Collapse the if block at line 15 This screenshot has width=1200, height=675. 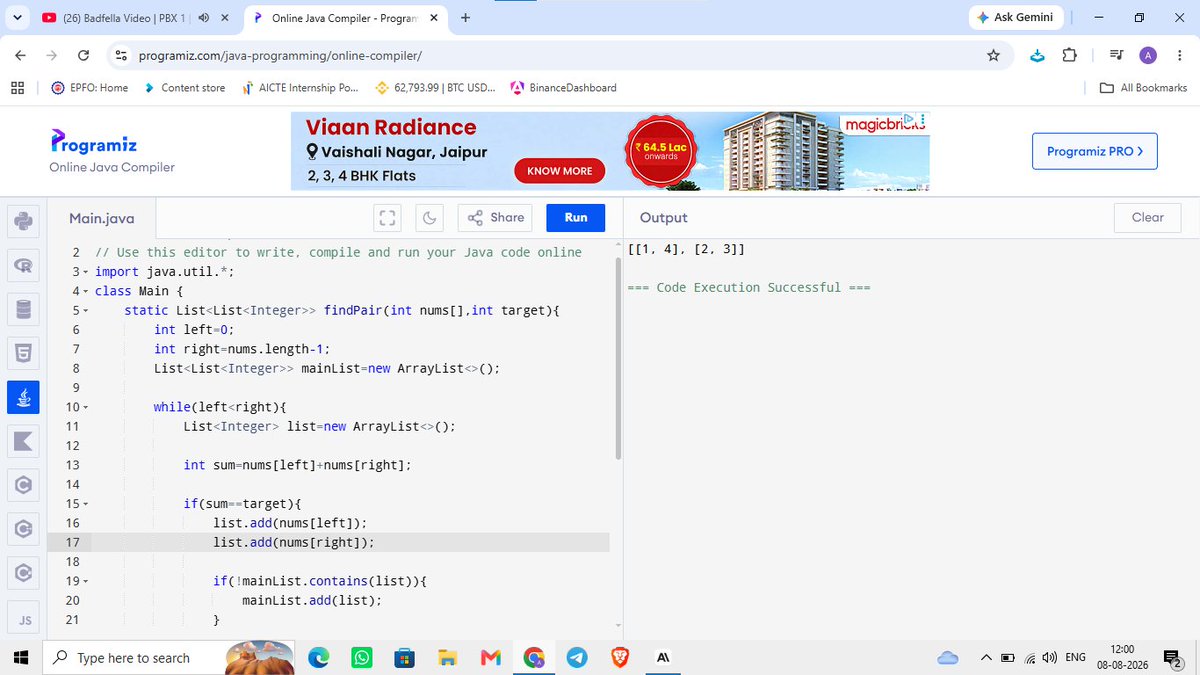coord(86,504)
